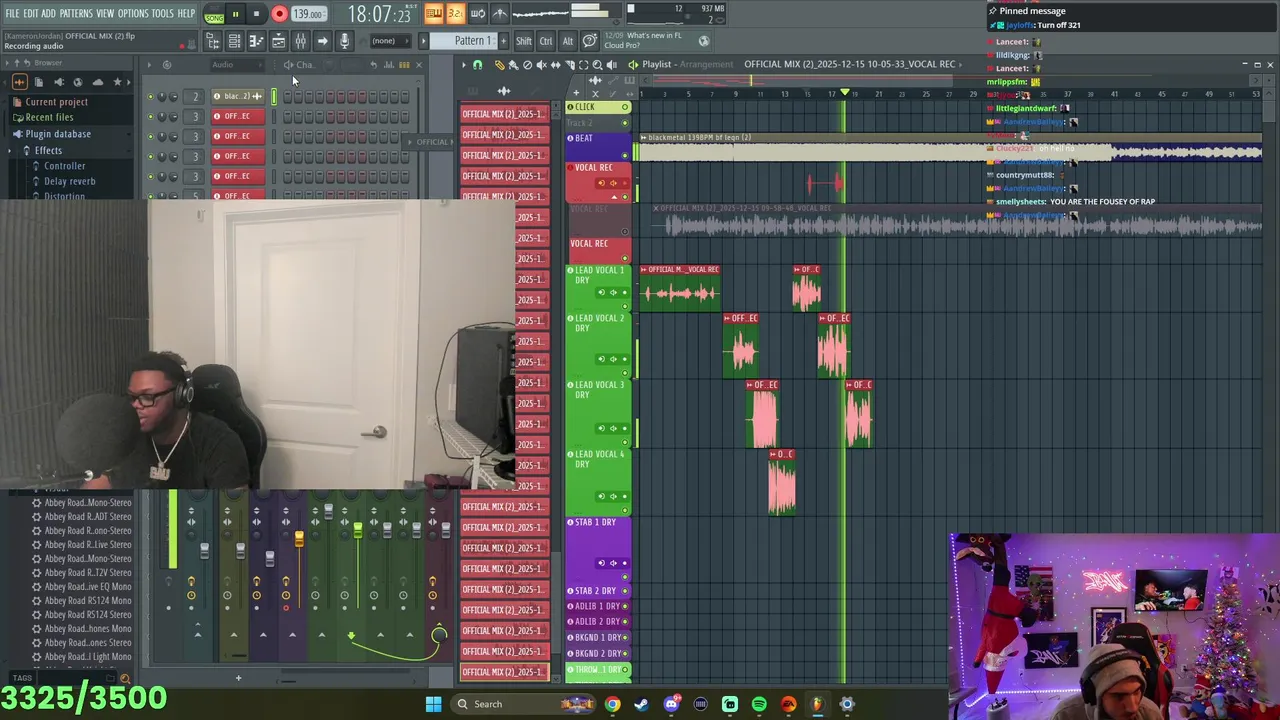Screen dimensions: 1280x720
Task: Click the Windows Start button
Action: pos(433,704)
